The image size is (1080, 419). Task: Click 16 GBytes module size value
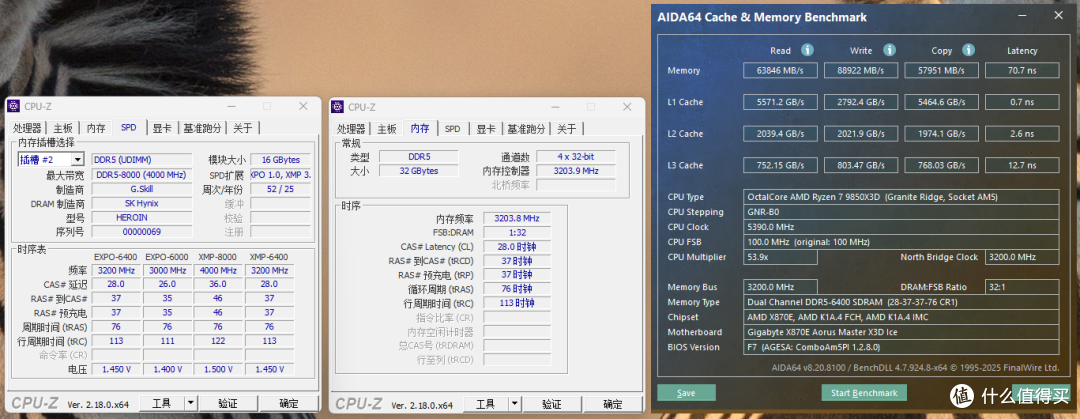click(x=280, y=160)
